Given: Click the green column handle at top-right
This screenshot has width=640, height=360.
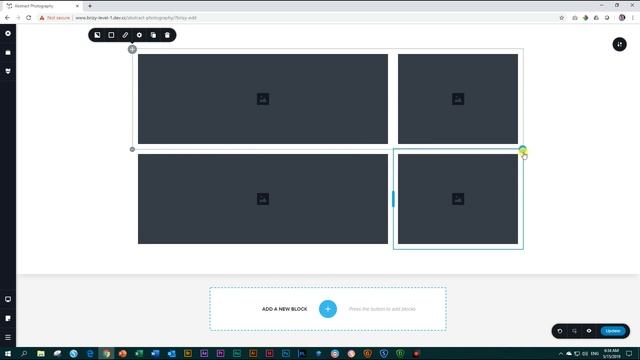Looking at the screenshot, I should pos(523,149).
